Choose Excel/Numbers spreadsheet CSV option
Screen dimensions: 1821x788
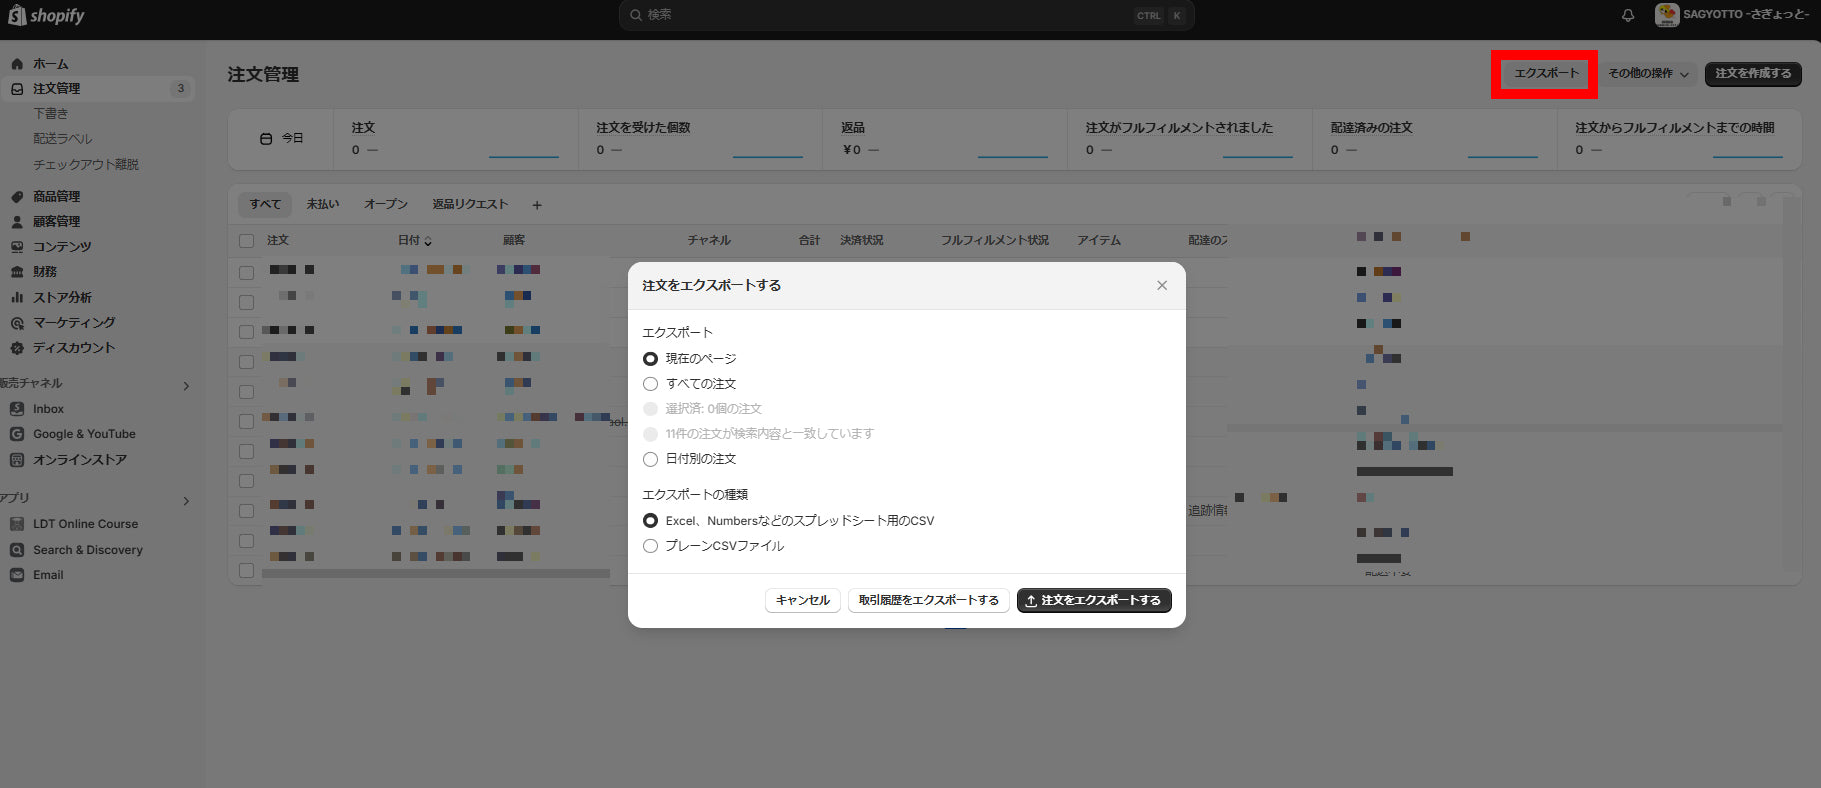[x=650, y=521]
